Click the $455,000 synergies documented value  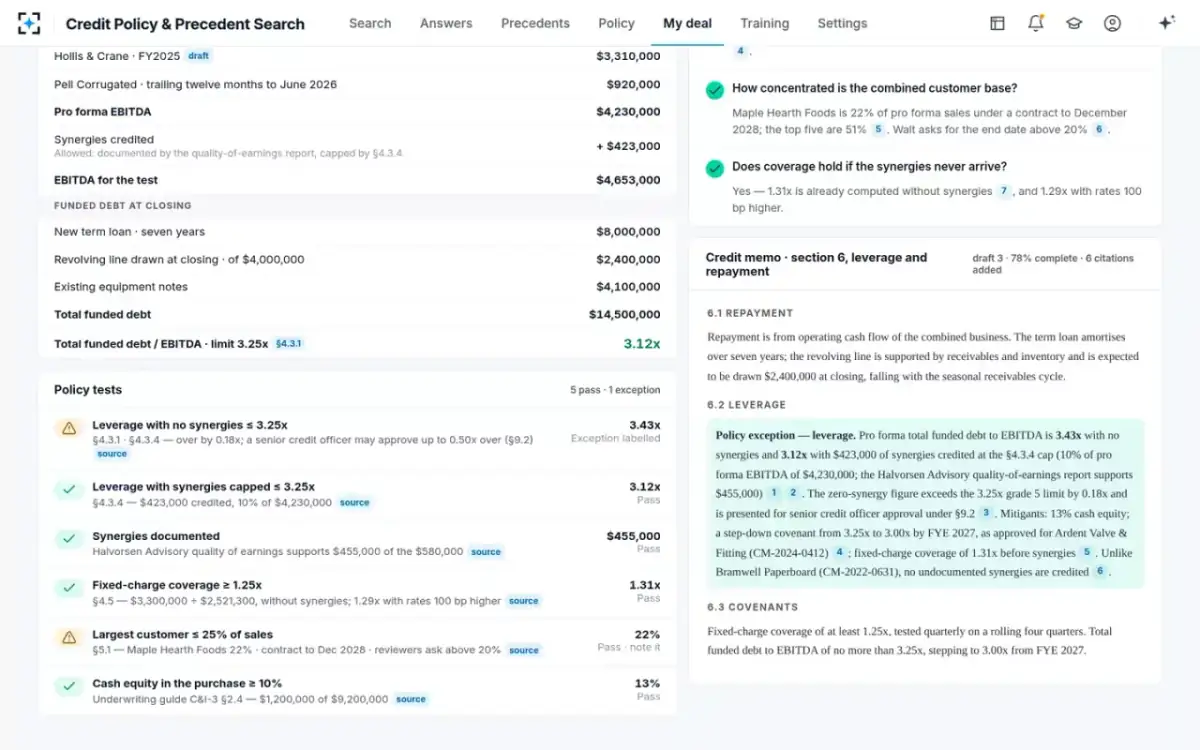click(633, 536)
